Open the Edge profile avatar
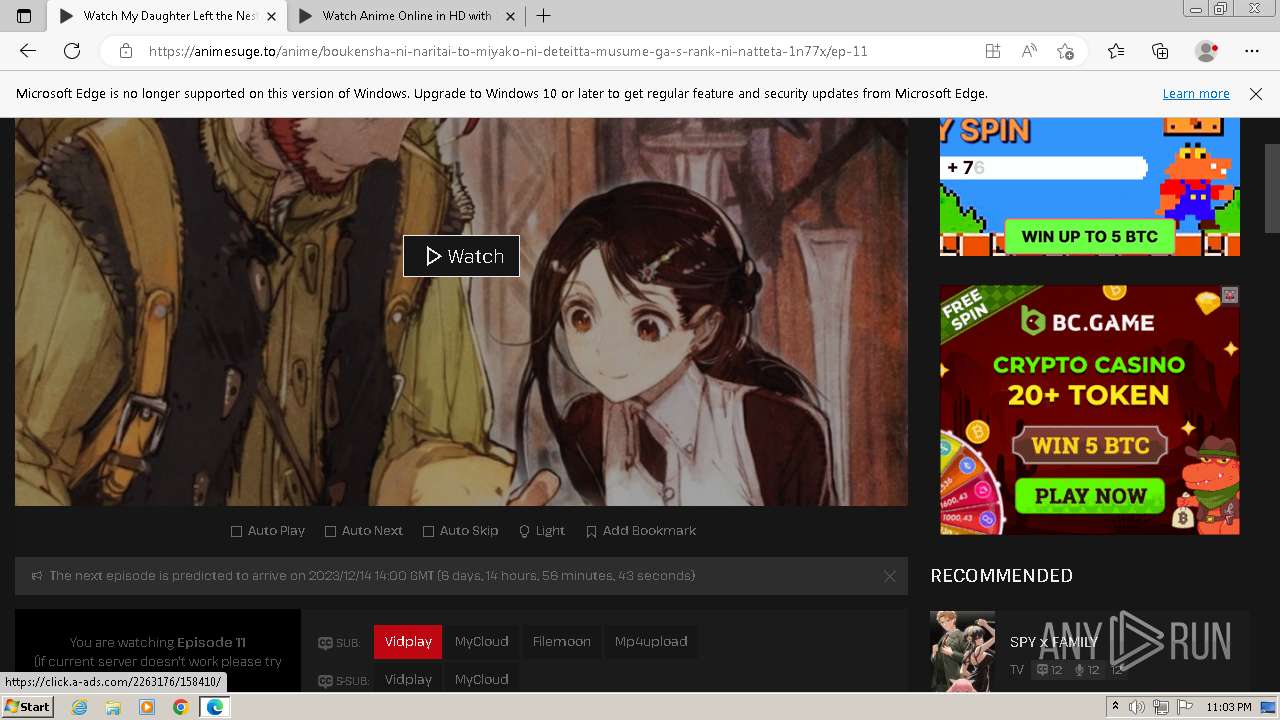This screenshot has height=720, width=1280. coord(1206,51)
